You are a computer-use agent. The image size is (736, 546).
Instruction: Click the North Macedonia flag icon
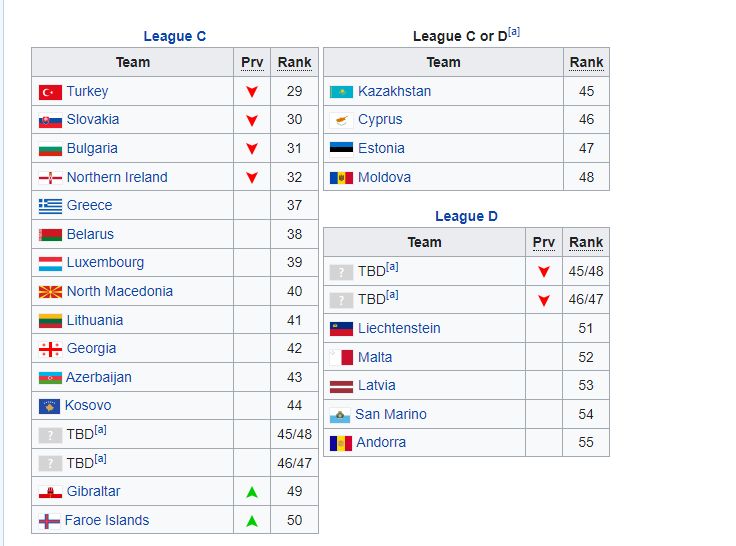click(50, 292)
